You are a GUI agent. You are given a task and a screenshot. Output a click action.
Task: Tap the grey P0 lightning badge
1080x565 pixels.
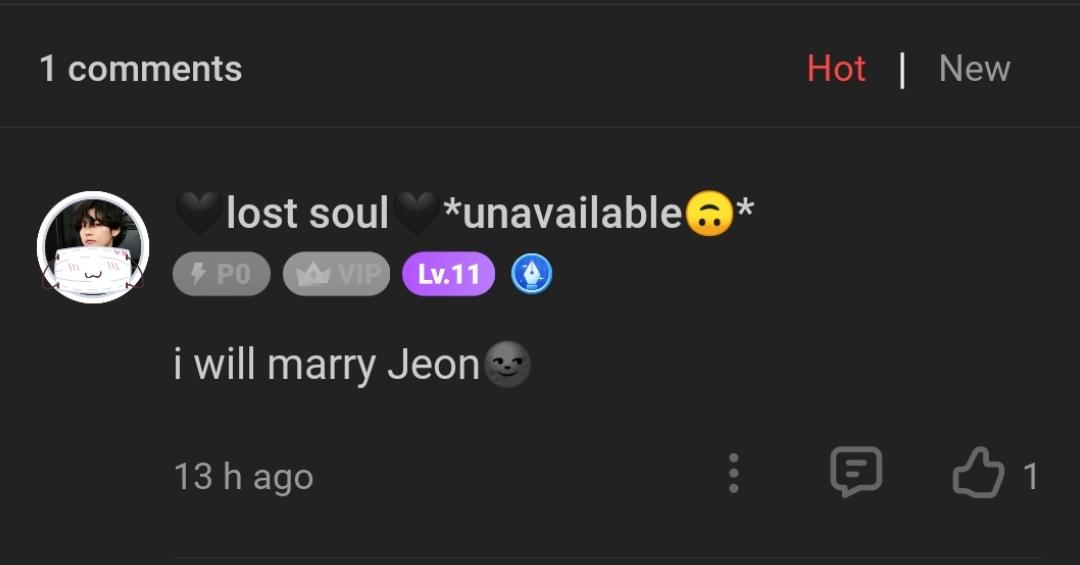point(221,274)
